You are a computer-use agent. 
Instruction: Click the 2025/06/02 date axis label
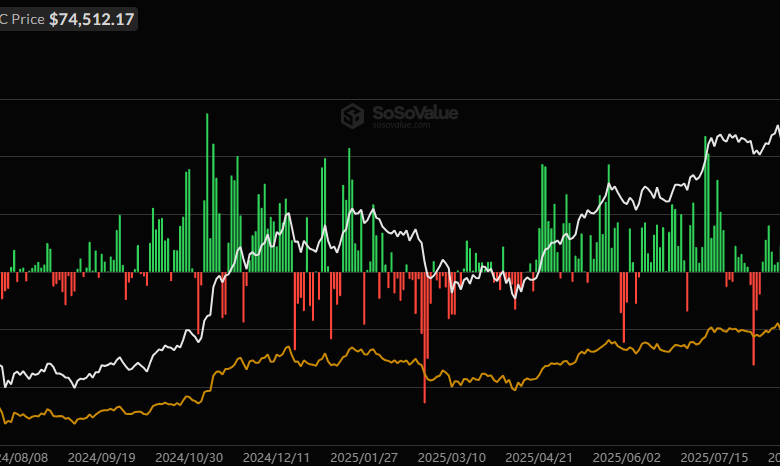623,457
